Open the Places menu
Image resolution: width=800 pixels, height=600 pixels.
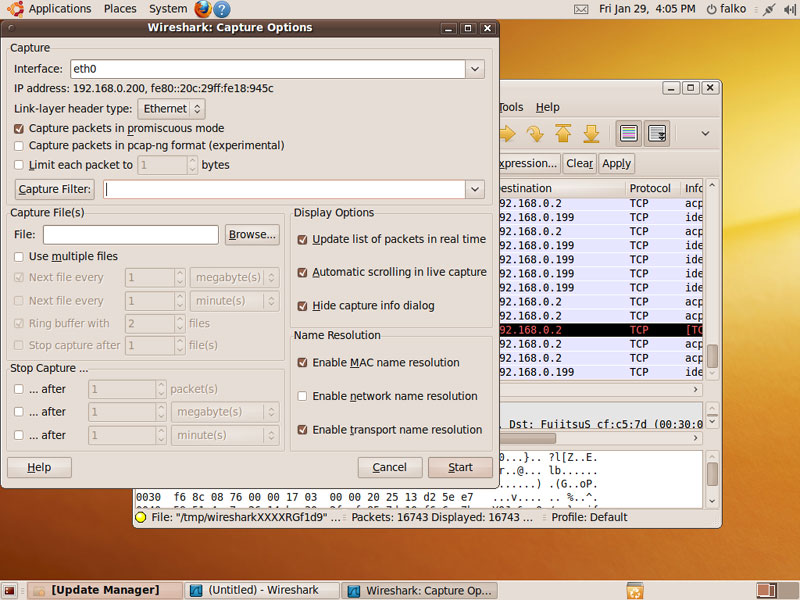click(x=120, y=9)
